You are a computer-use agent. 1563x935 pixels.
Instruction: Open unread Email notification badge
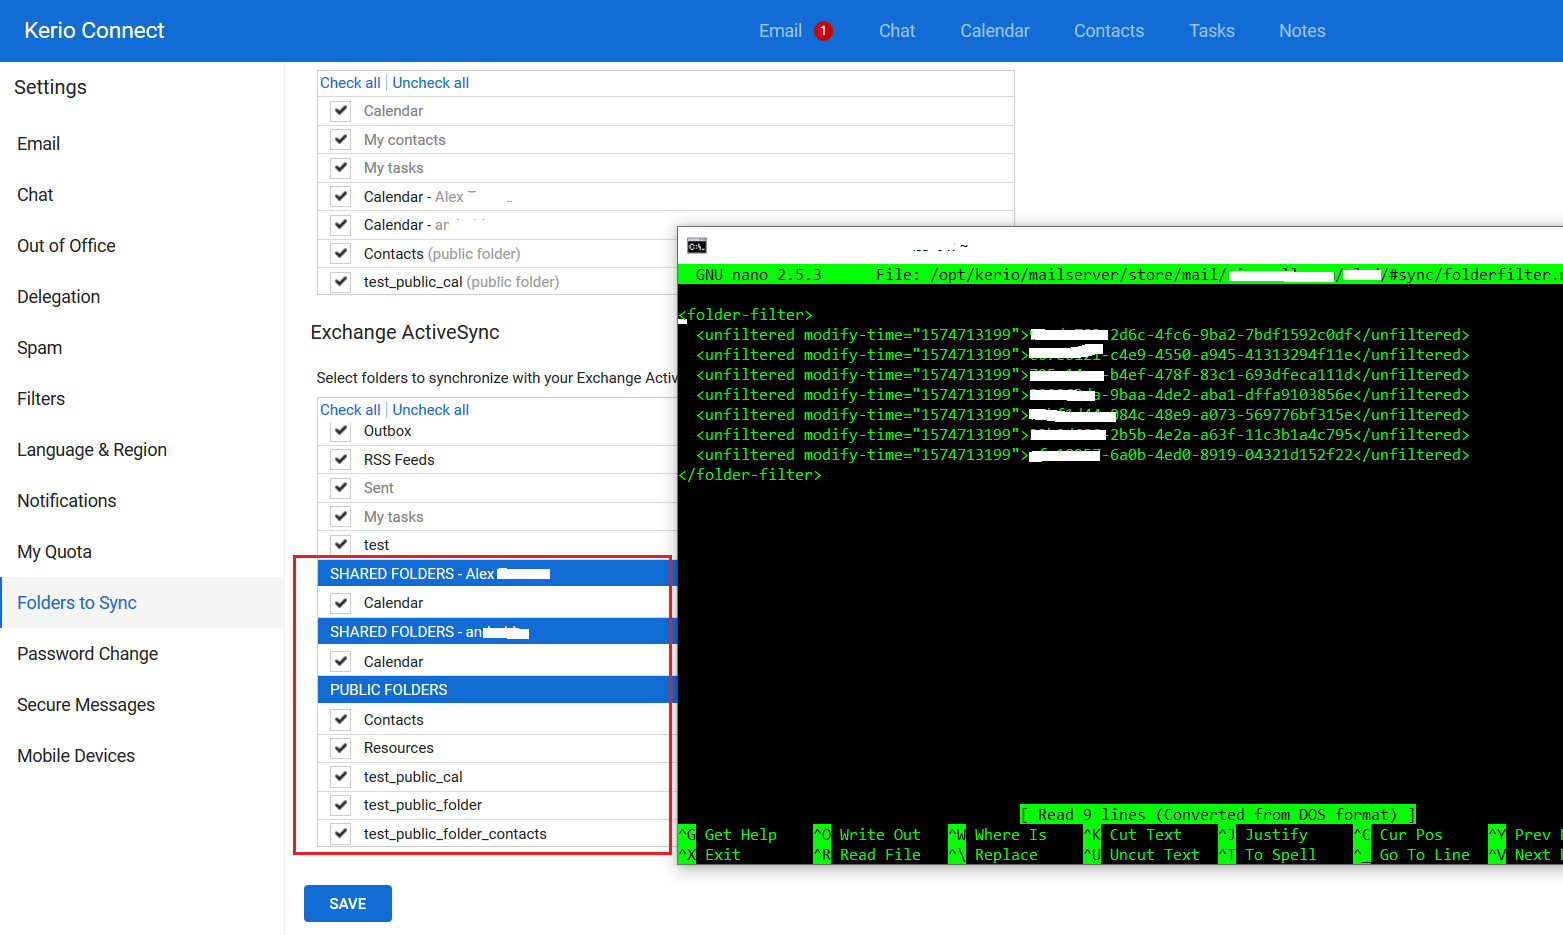click(823, 31)
